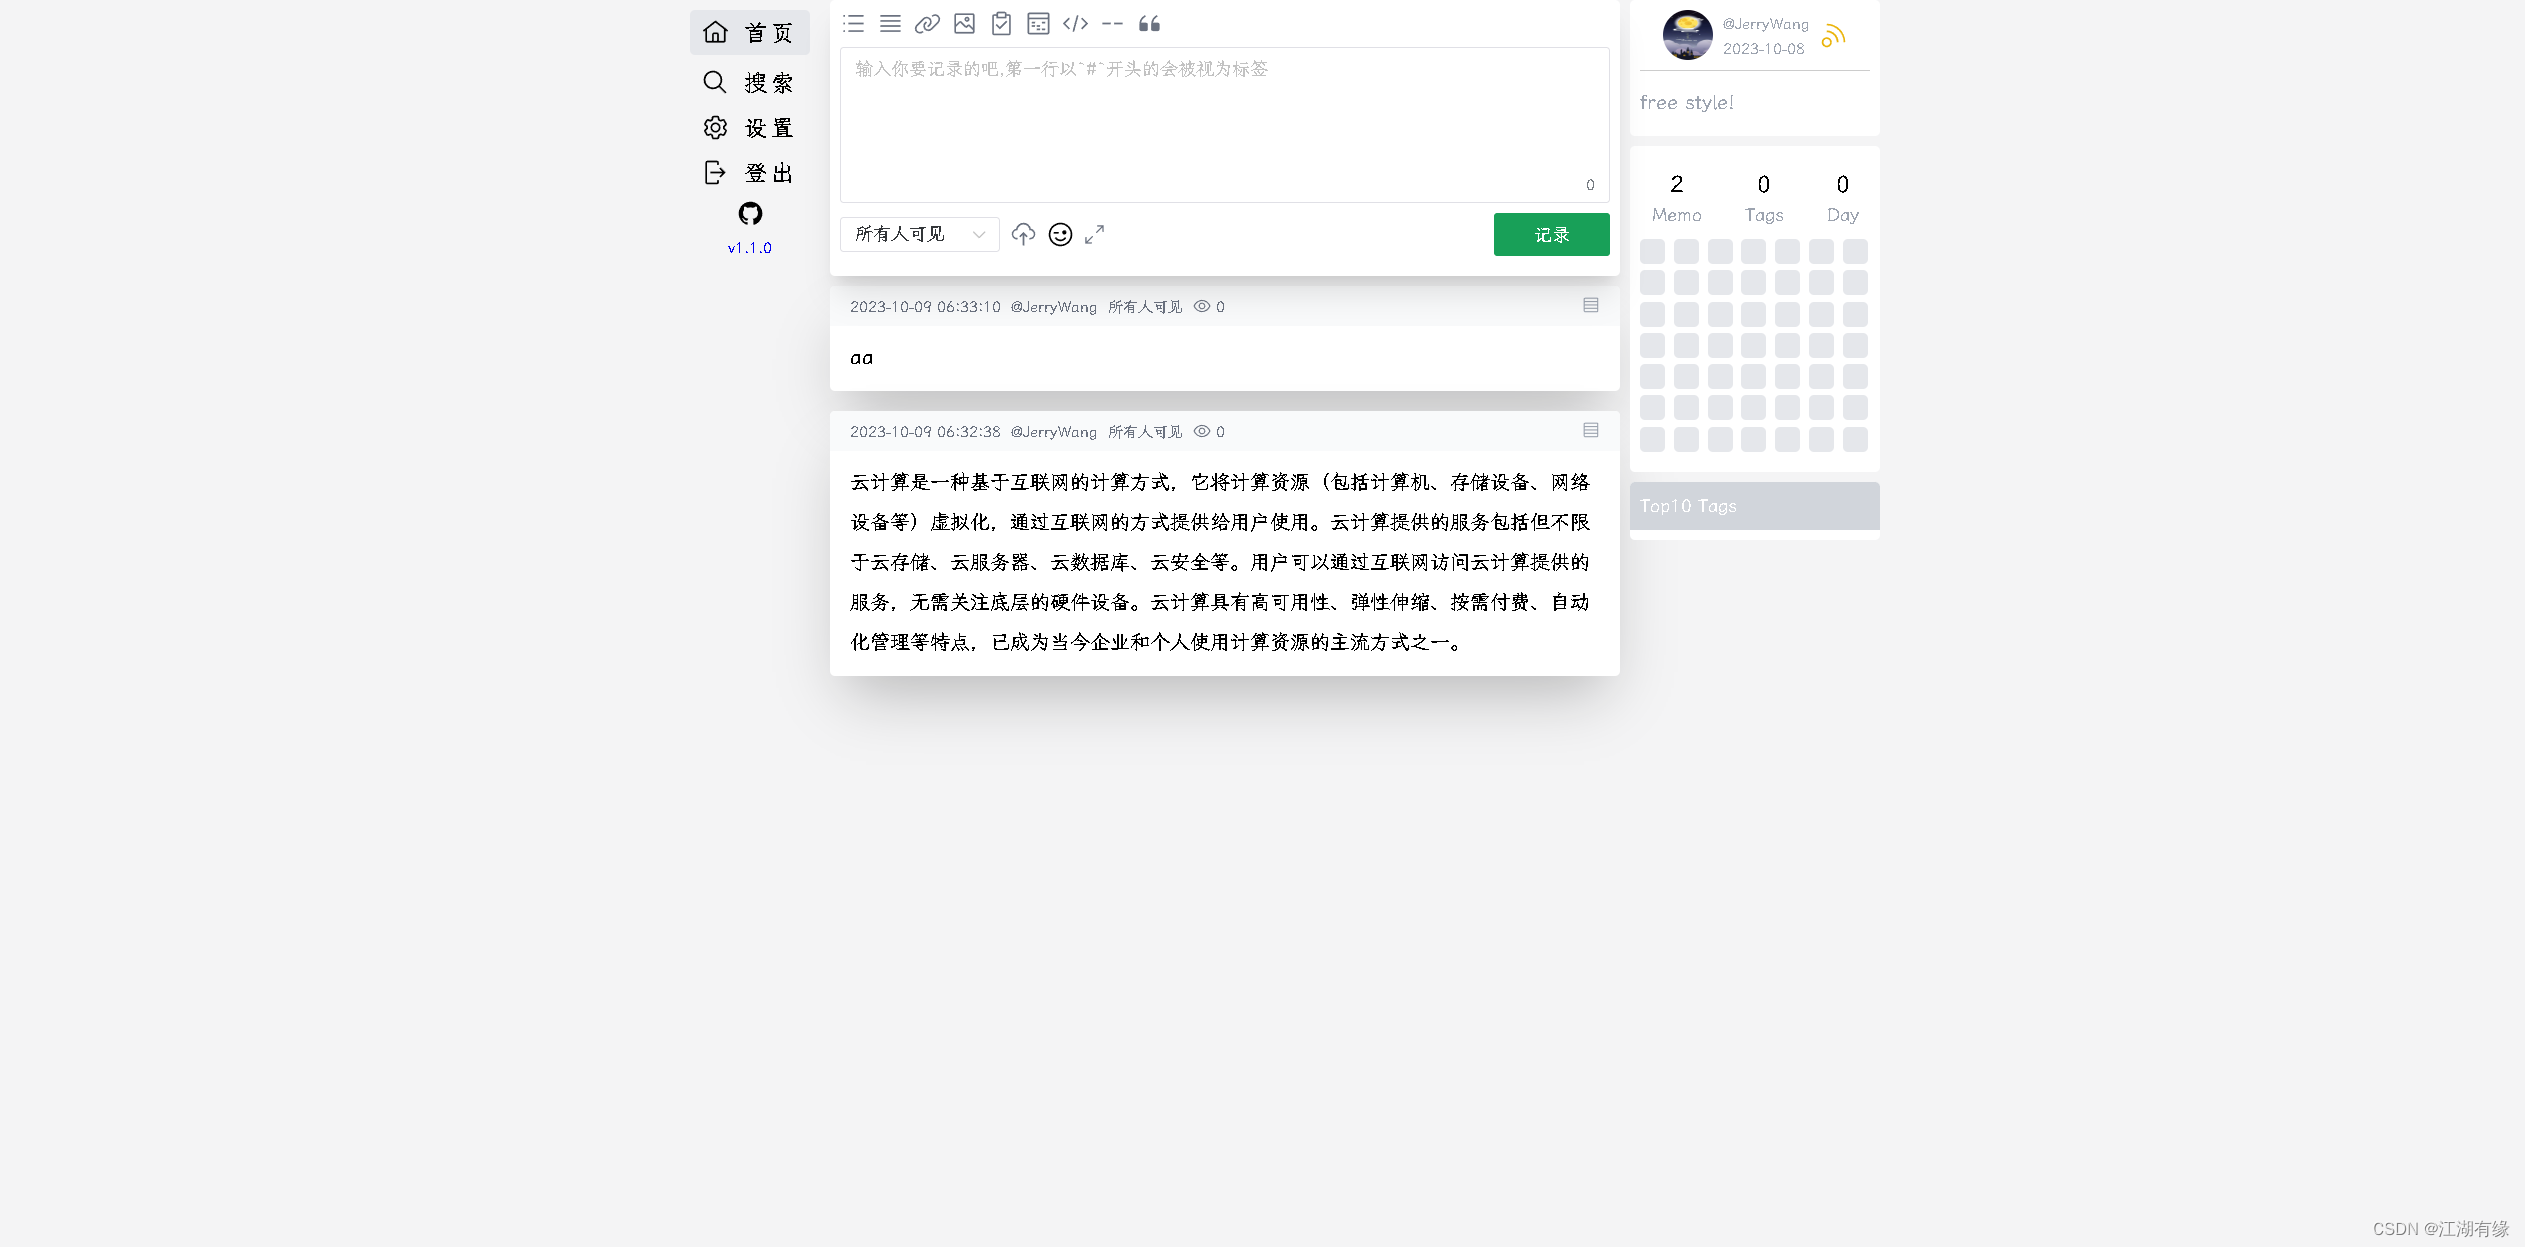The image size is (2525, 1247).
Task: Open the menu on the cloud computing memo
Action: pos(1589,430)
